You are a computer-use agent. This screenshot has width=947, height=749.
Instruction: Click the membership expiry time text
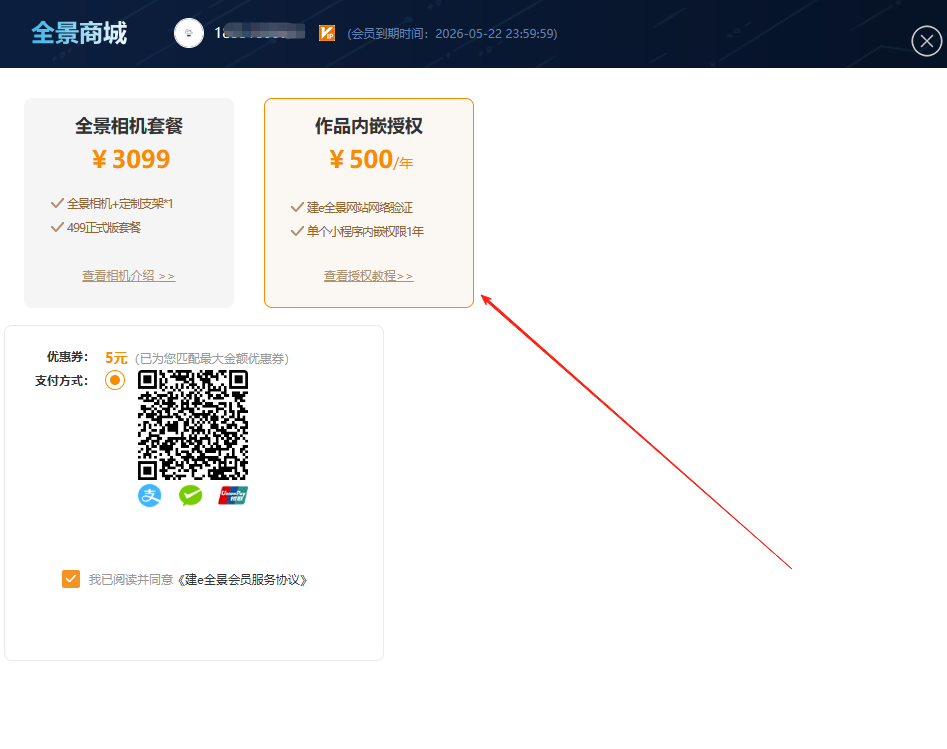click(x=452, y=34)
